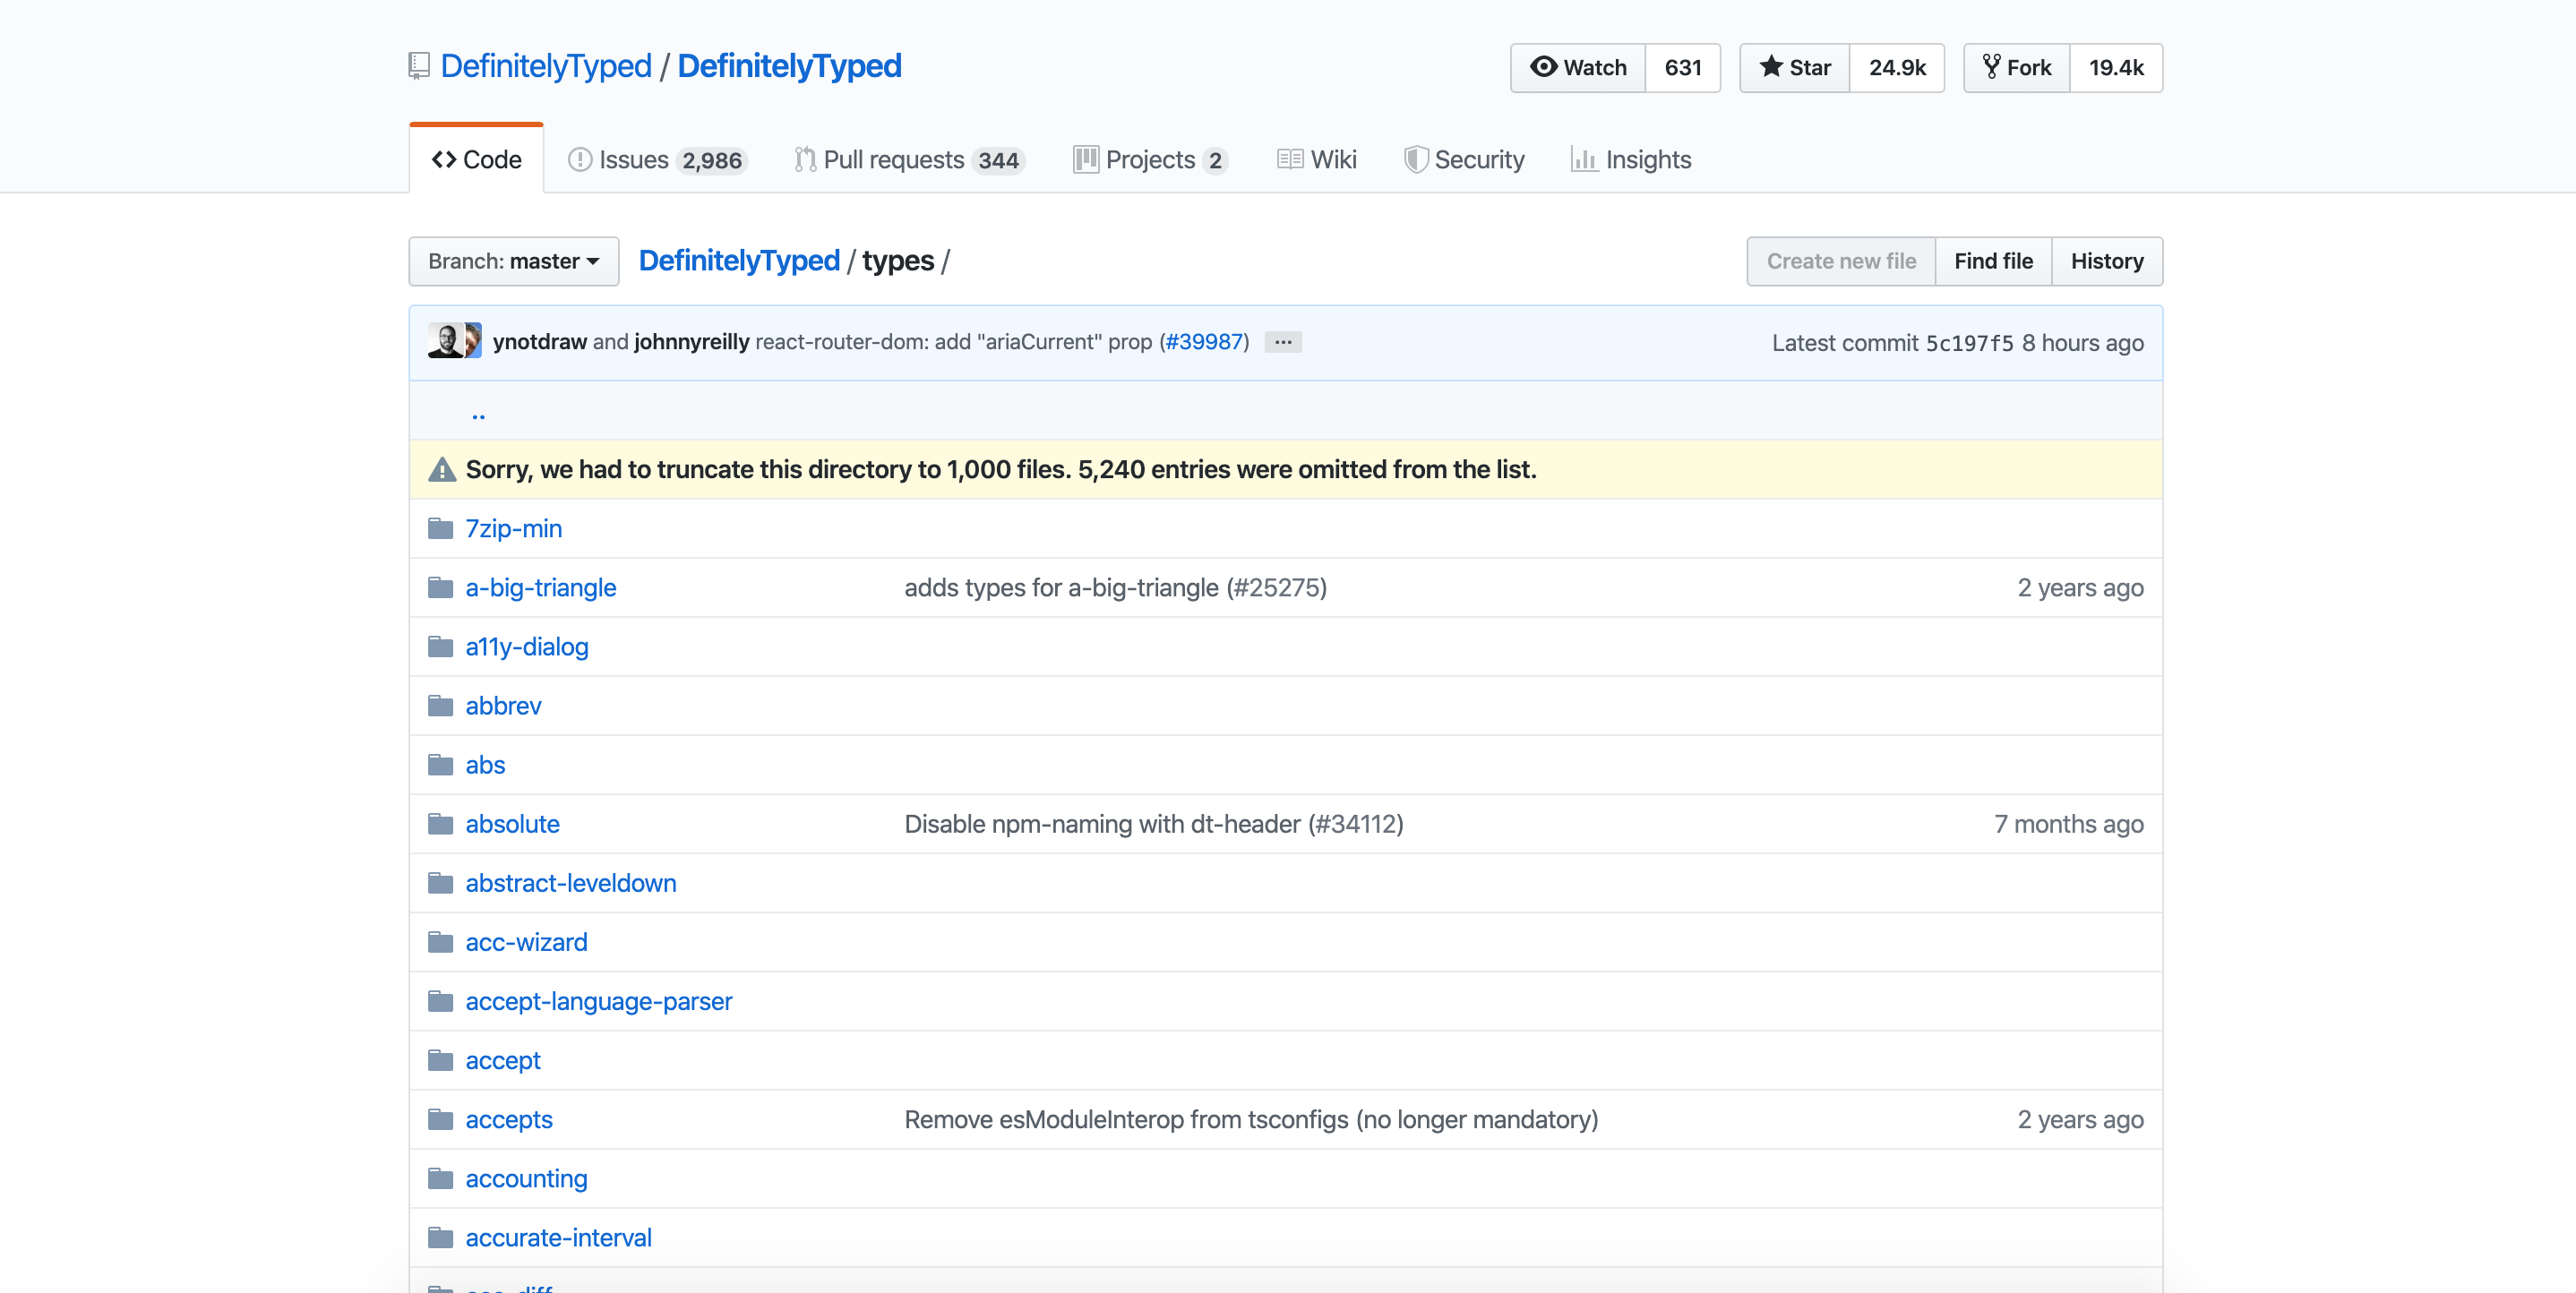
Task: Open commit 'Disable npm-naming with dt-header (#34112)'
Action: (x=1154, y=823)
